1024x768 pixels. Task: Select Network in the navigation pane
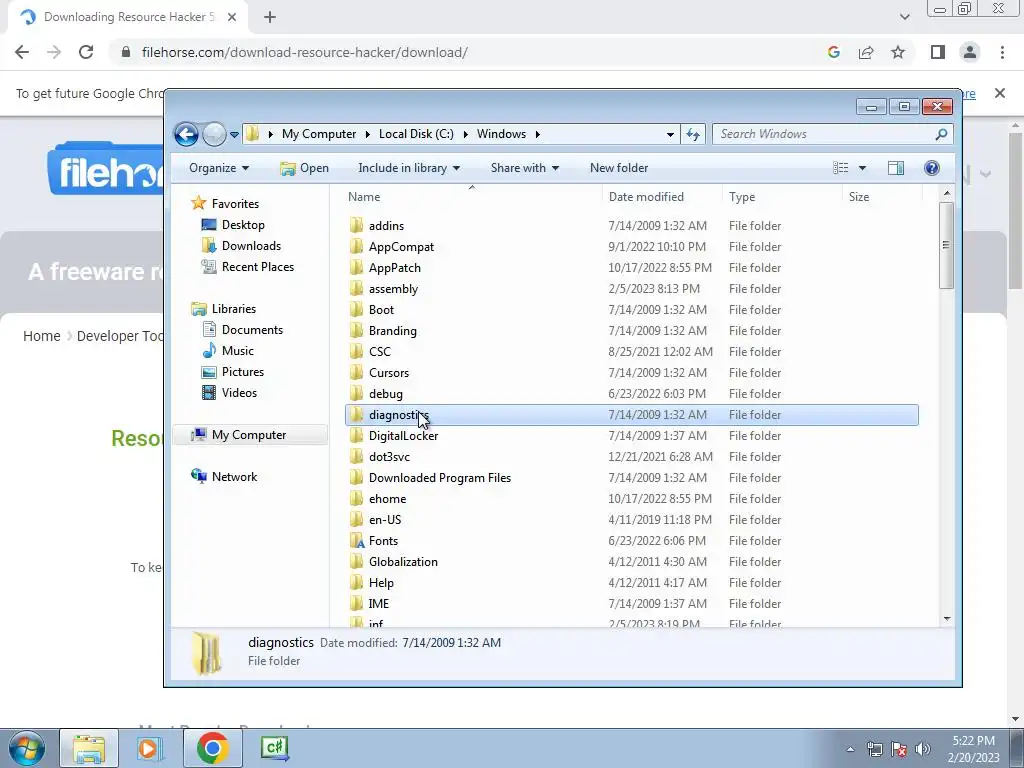[x=234, y=477]
